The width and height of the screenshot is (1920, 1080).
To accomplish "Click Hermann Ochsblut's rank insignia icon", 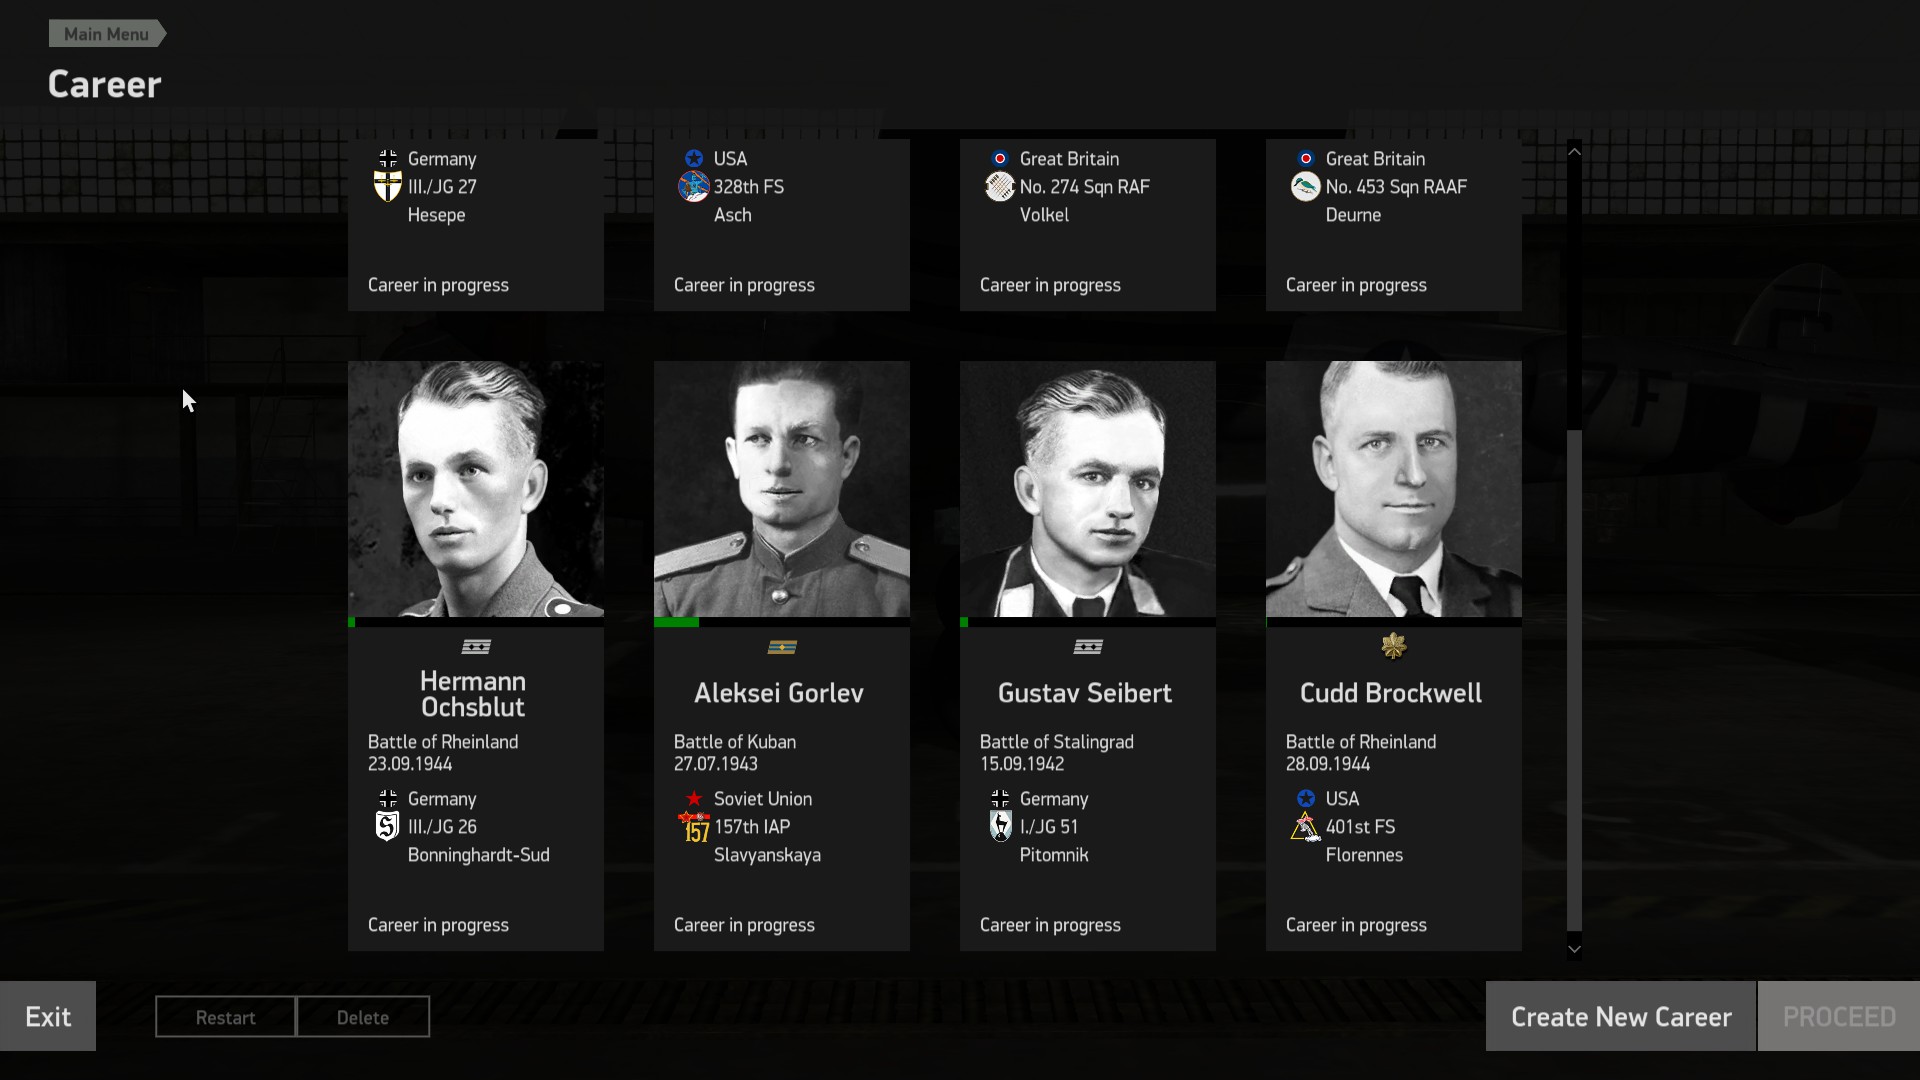I will (x=476, y=647).
